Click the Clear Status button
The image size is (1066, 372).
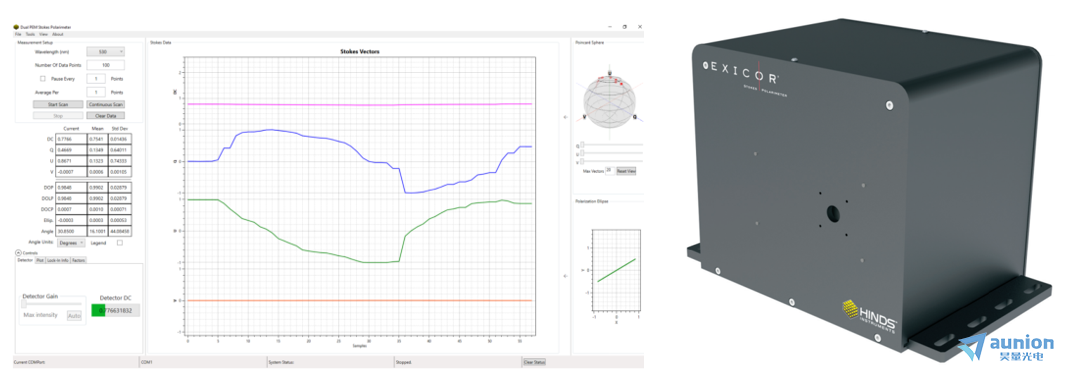(534, 362)
